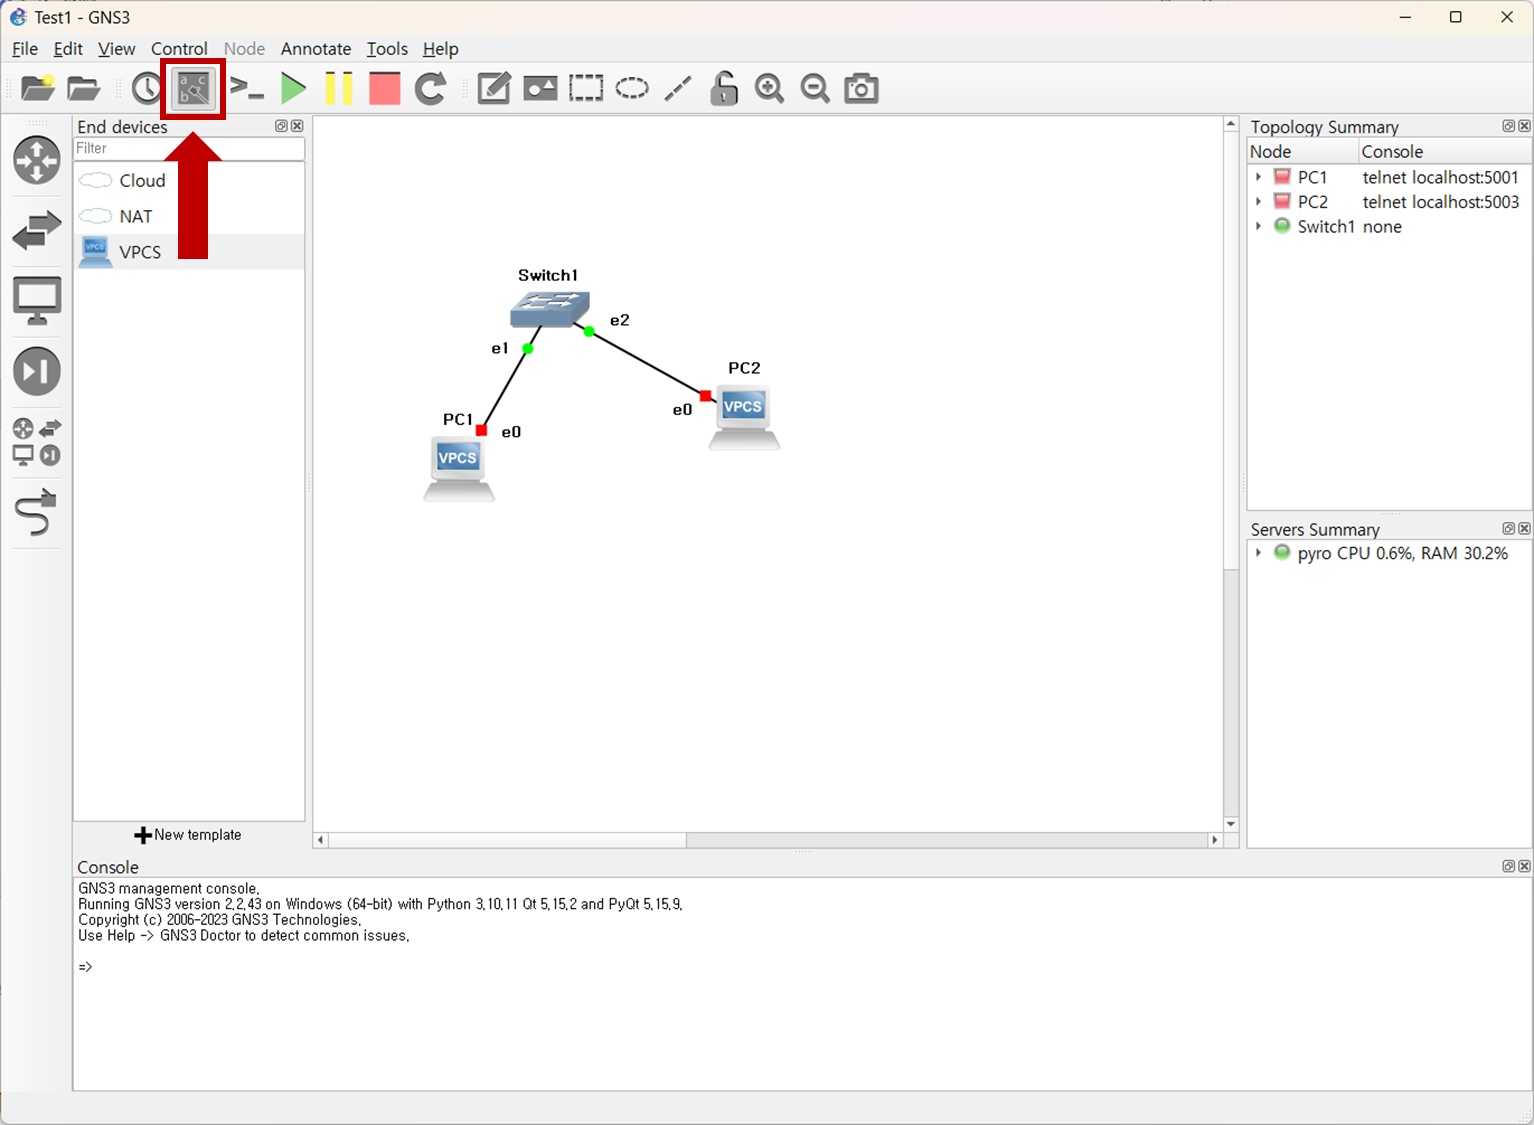Open the View menu

(x=116, y=48)
